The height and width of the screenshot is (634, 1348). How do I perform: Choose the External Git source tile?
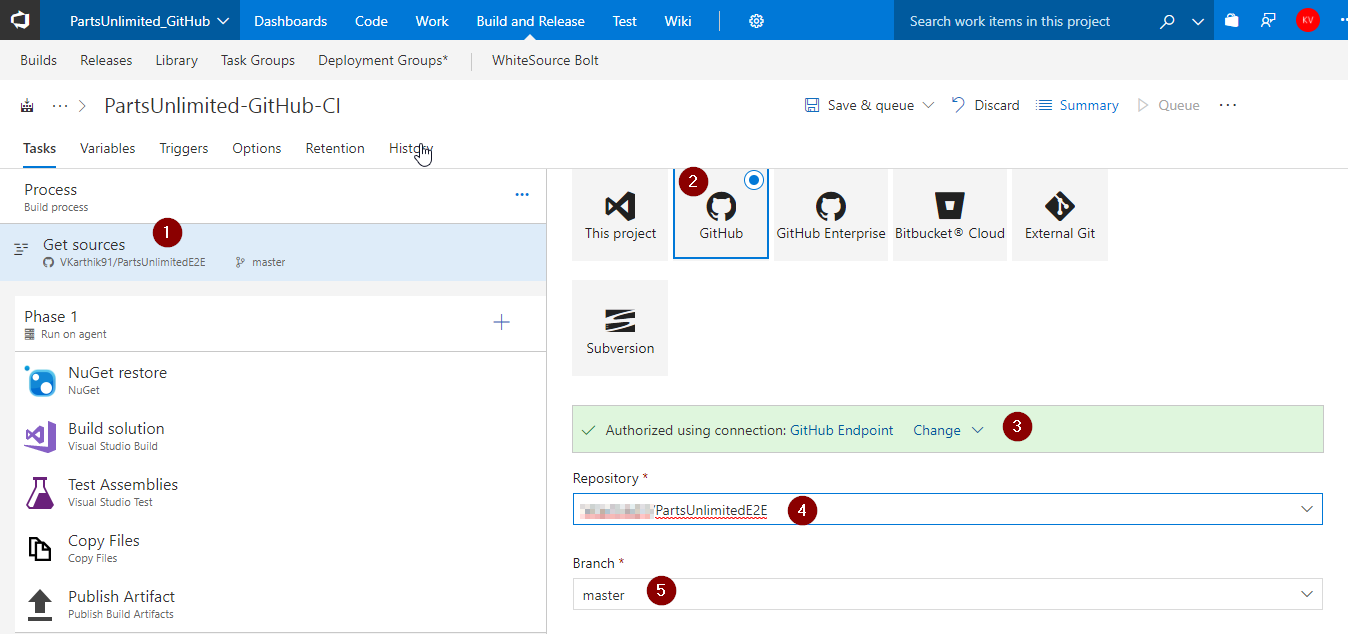1060,215
